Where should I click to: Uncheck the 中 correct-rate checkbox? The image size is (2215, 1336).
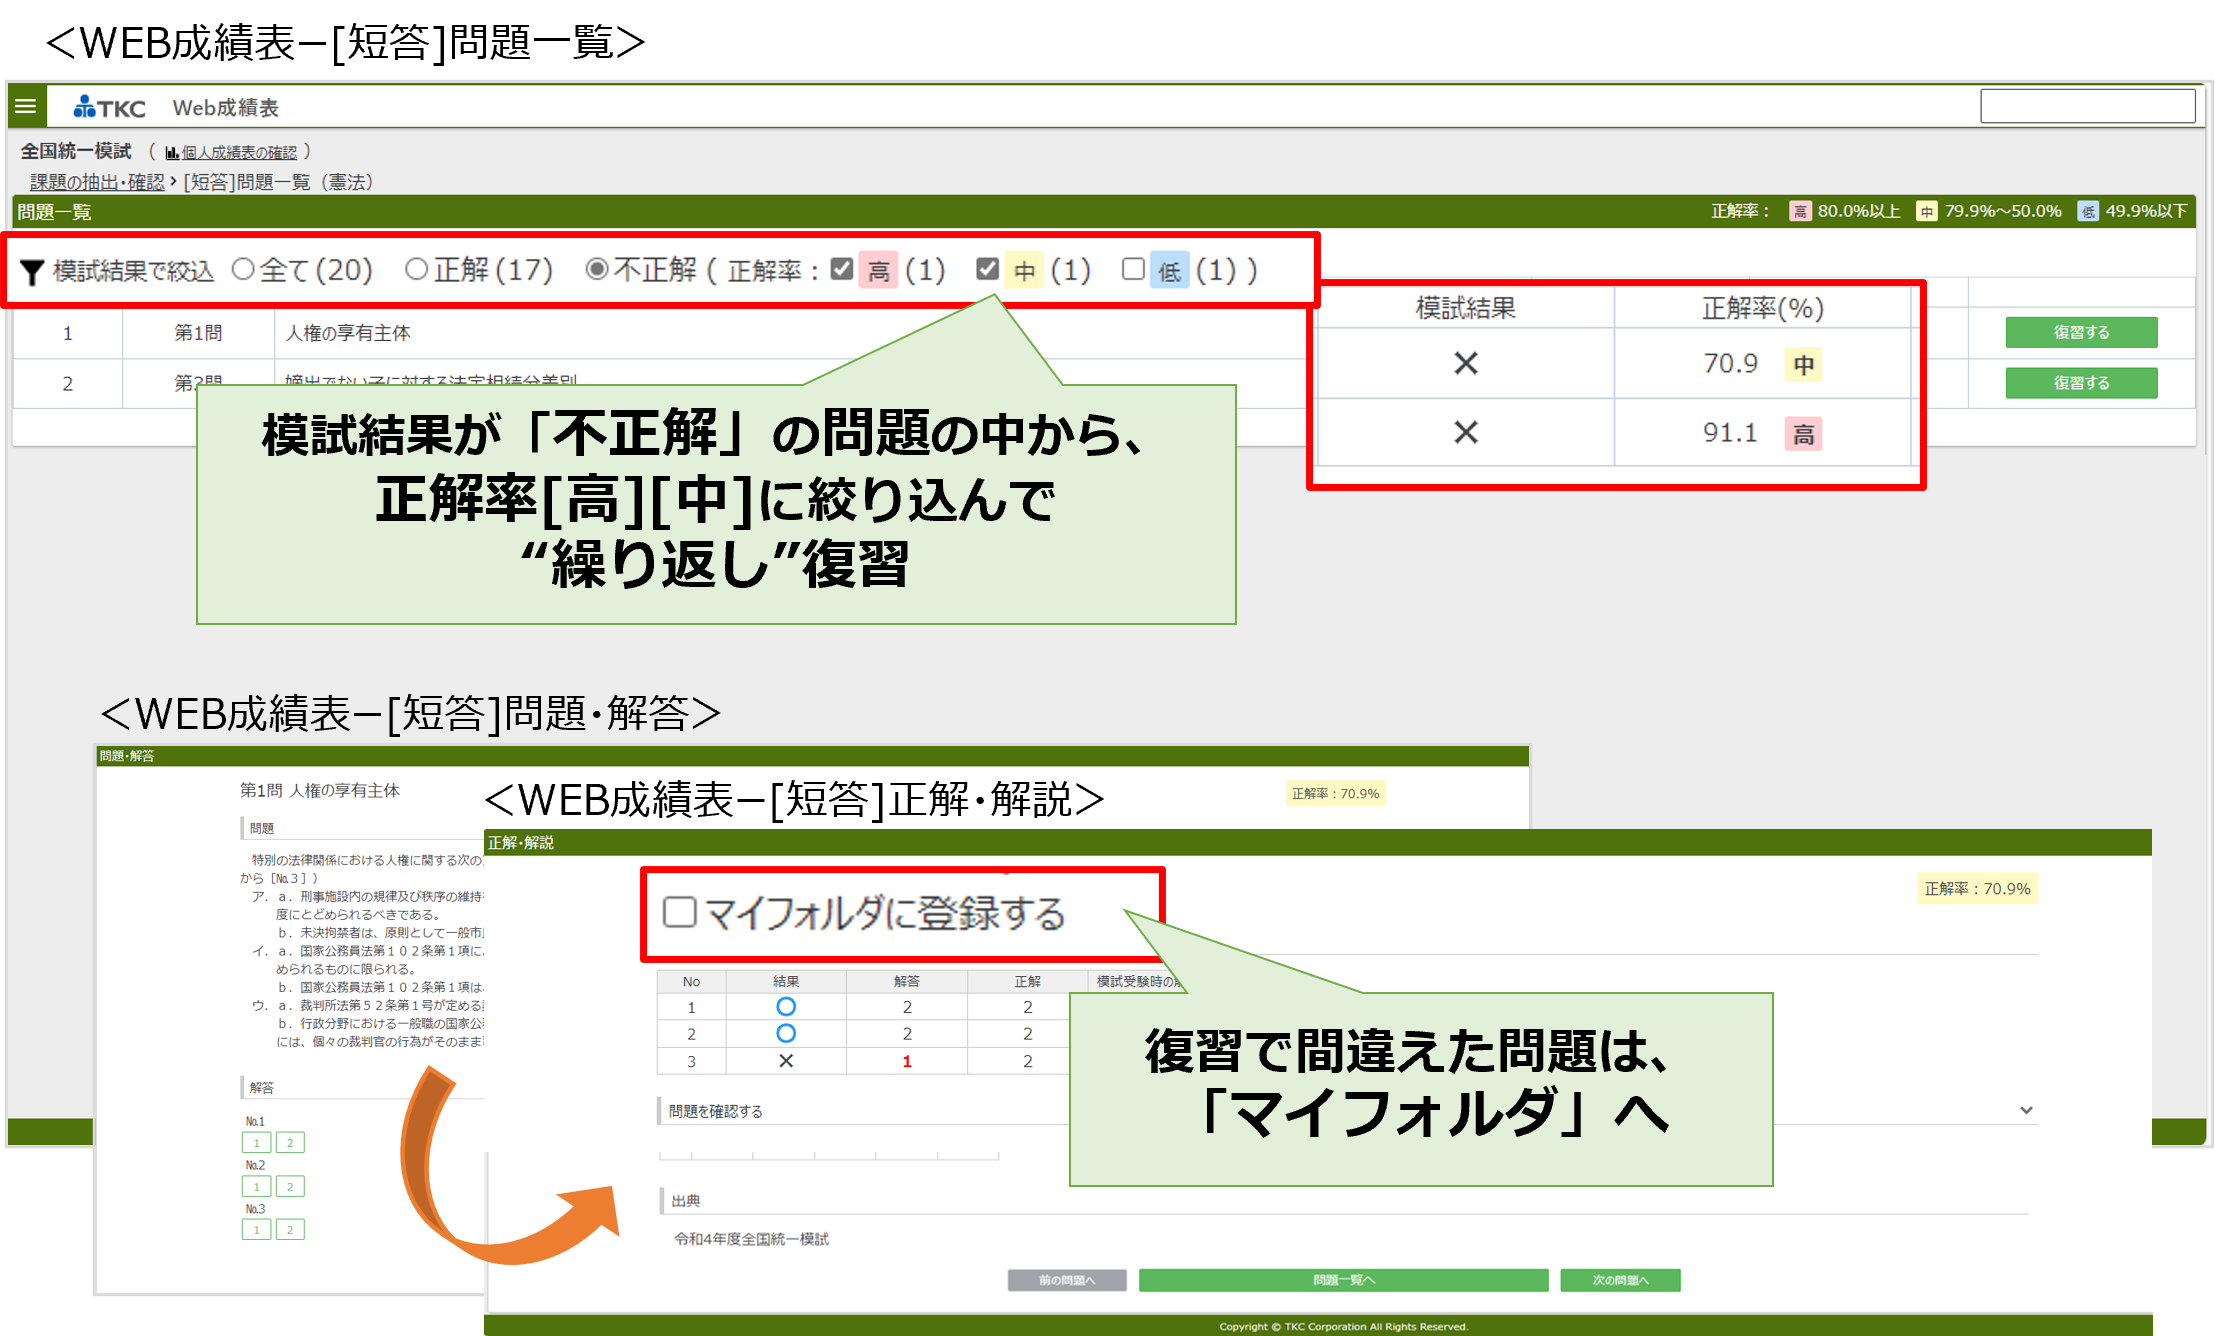[987, 269]
